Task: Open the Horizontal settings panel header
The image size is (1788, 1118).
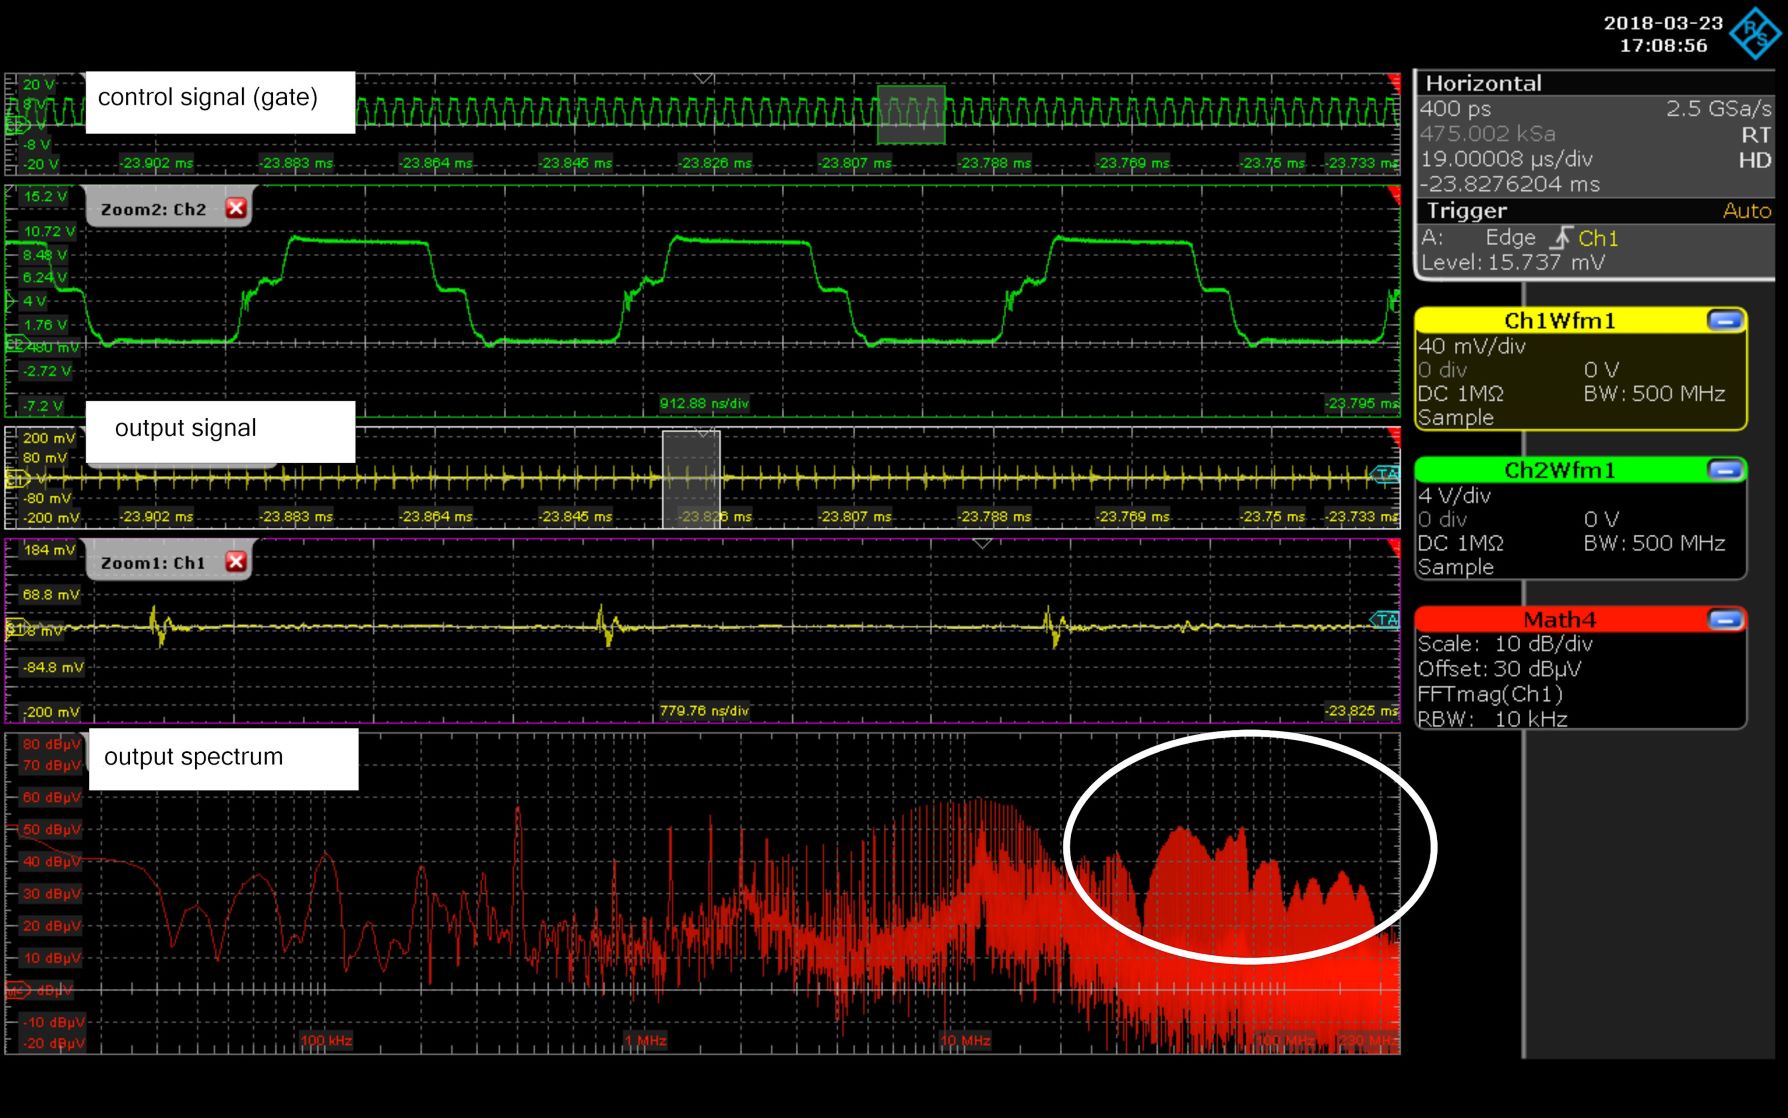Action: (1483, 83)
